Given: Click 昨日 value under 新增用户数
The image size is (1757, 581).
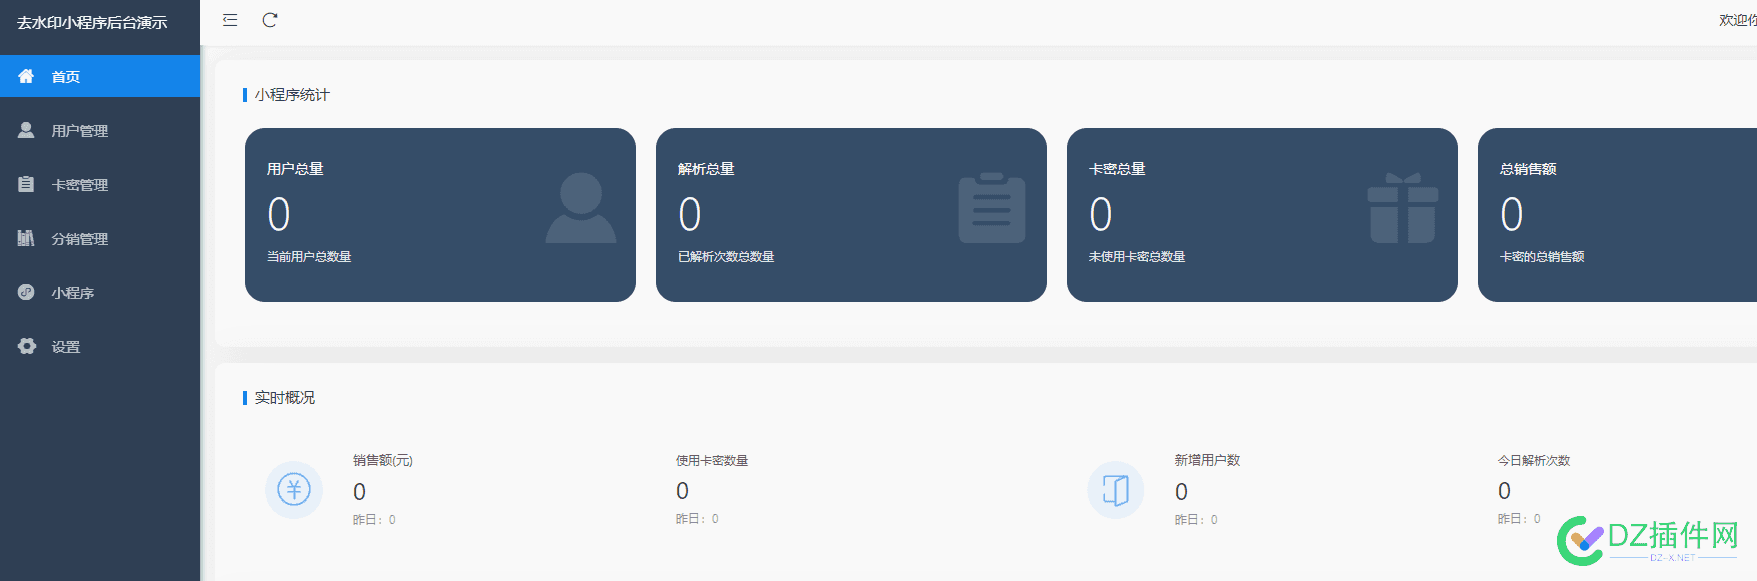Looking at the screenshot, I should tap(1197, 520).
